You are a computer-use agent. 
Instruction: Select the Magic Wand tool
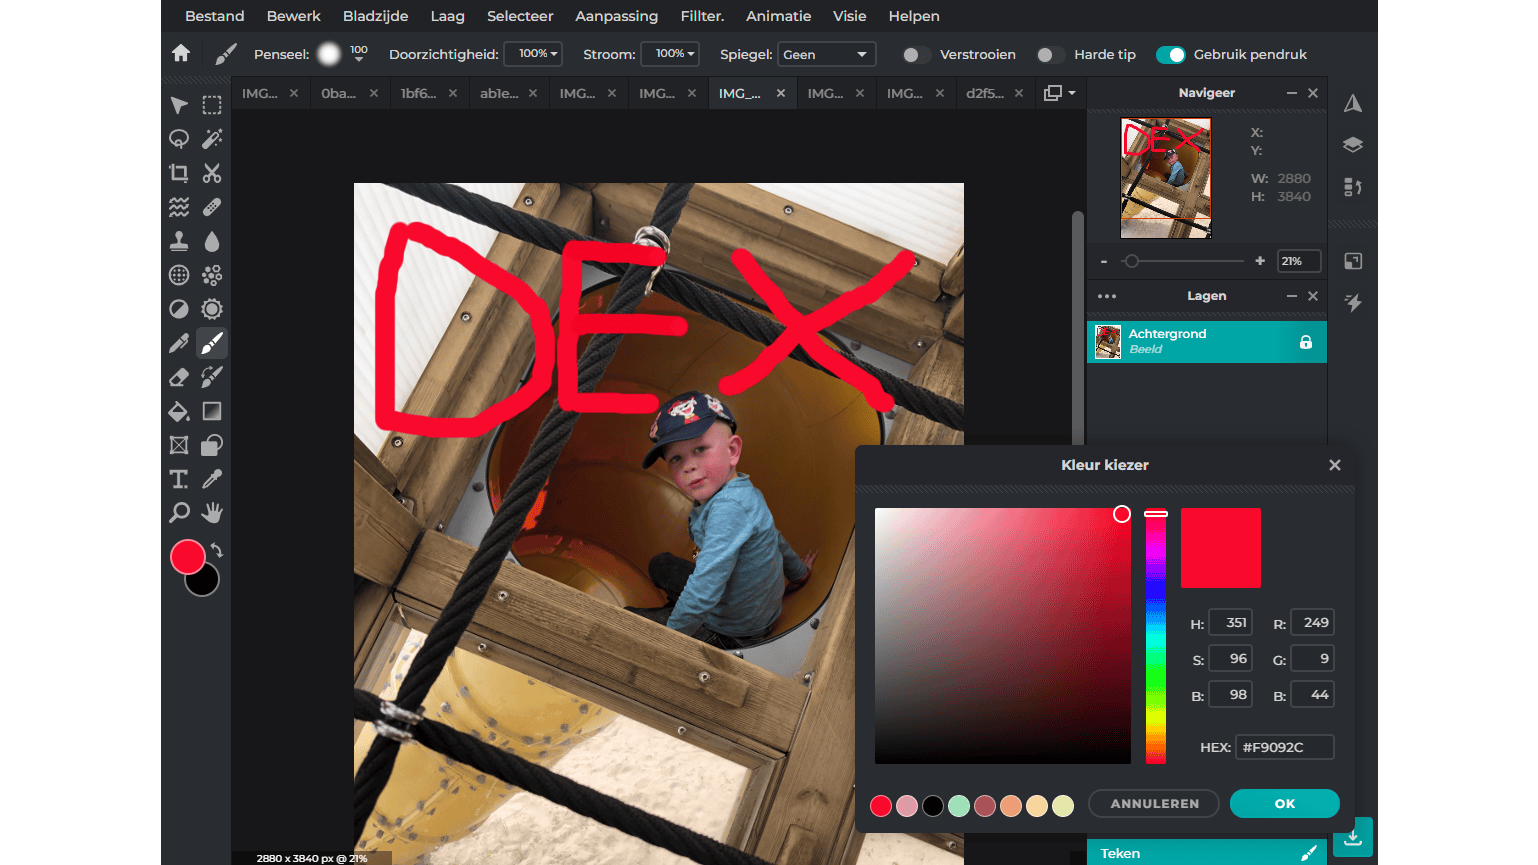[x=212, y=139]
